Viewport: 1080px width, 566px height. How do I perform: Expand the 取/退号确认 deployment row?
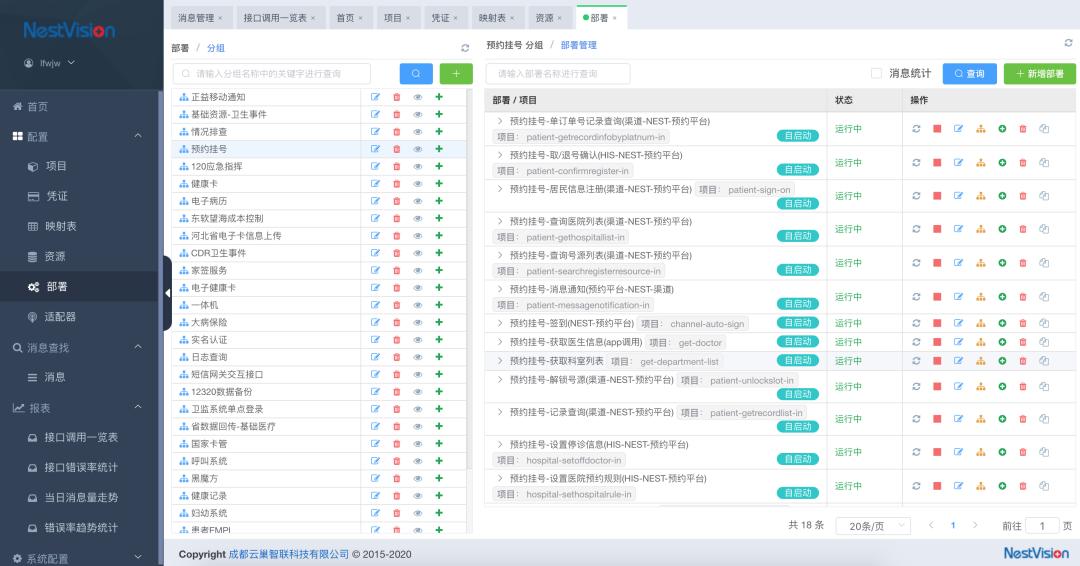[499, 155]
